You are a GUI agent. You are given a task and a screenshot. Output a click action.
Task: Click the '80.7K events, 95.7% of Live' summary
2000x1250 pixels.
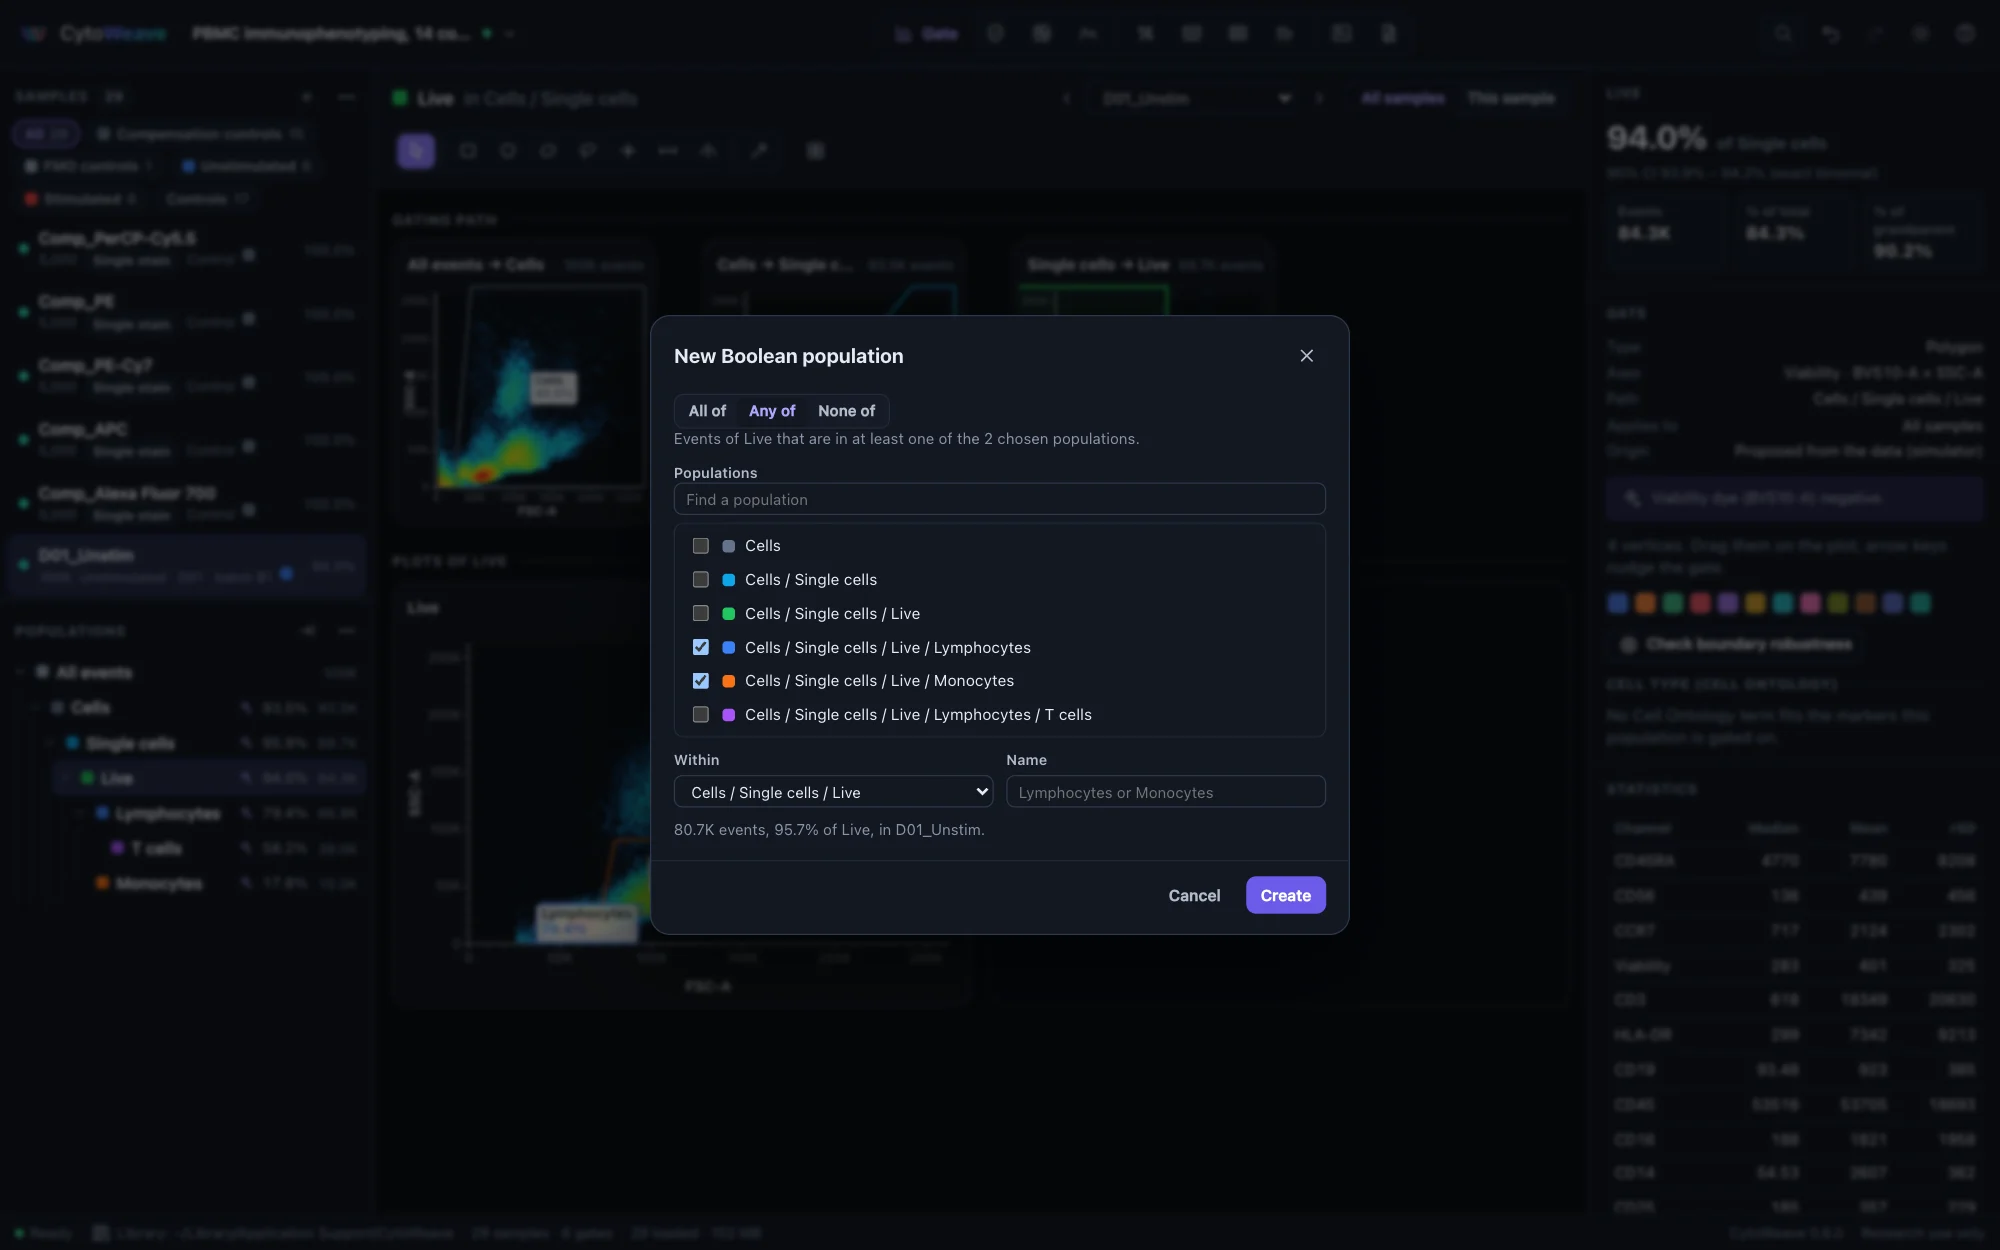tap(829, 830)
